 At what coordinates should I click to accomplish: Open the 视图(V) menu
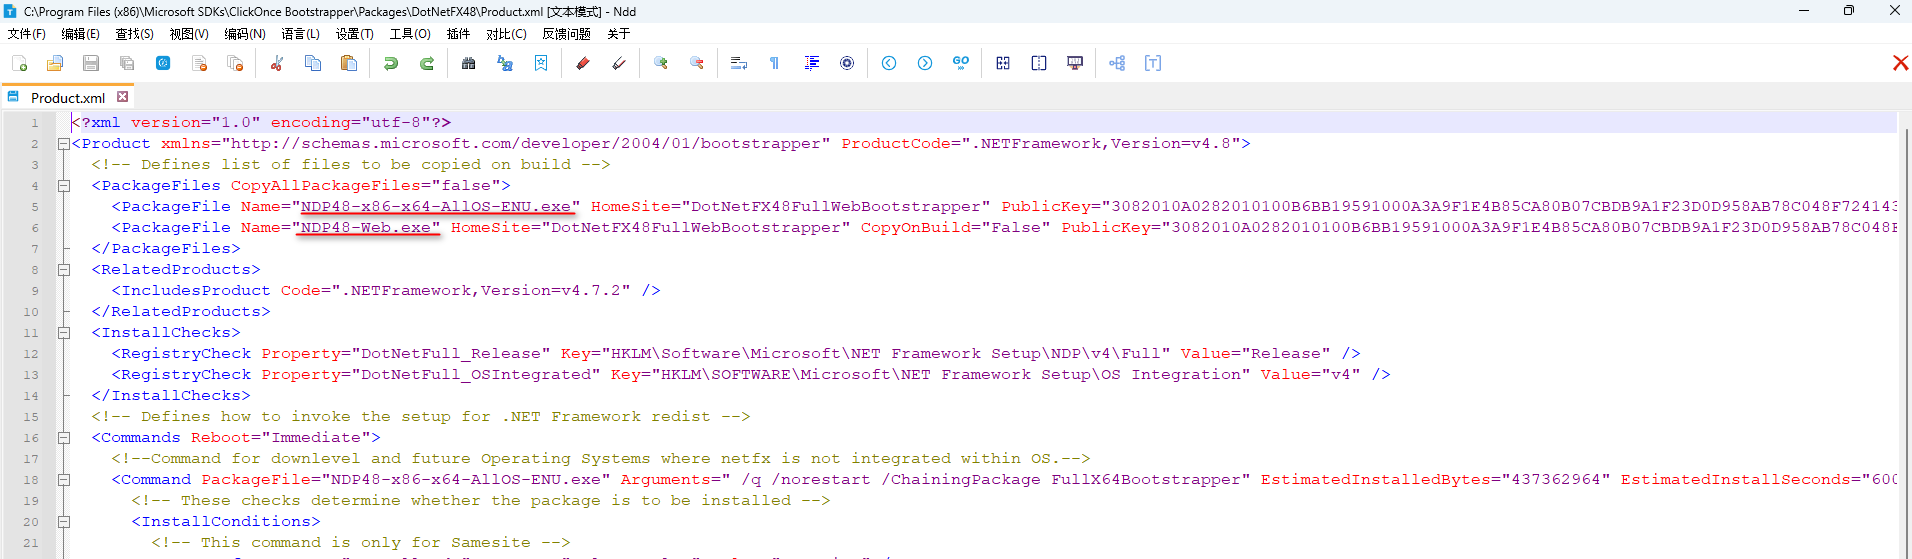click(x=189, y=34)
